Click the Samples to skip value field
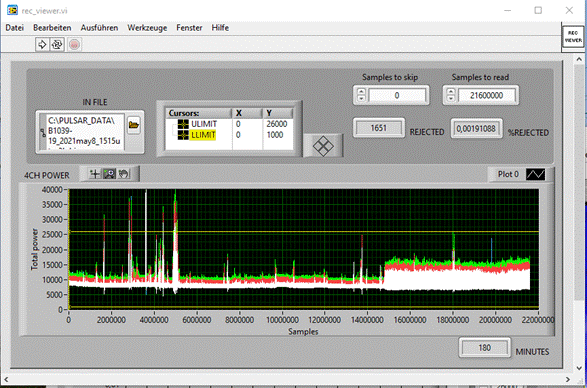 tap(397, 96)
